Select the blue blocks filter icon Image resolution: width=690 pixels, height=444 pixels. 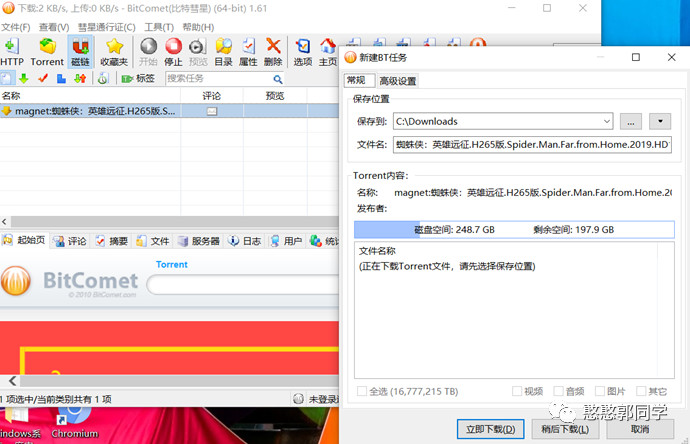point(61,79)
